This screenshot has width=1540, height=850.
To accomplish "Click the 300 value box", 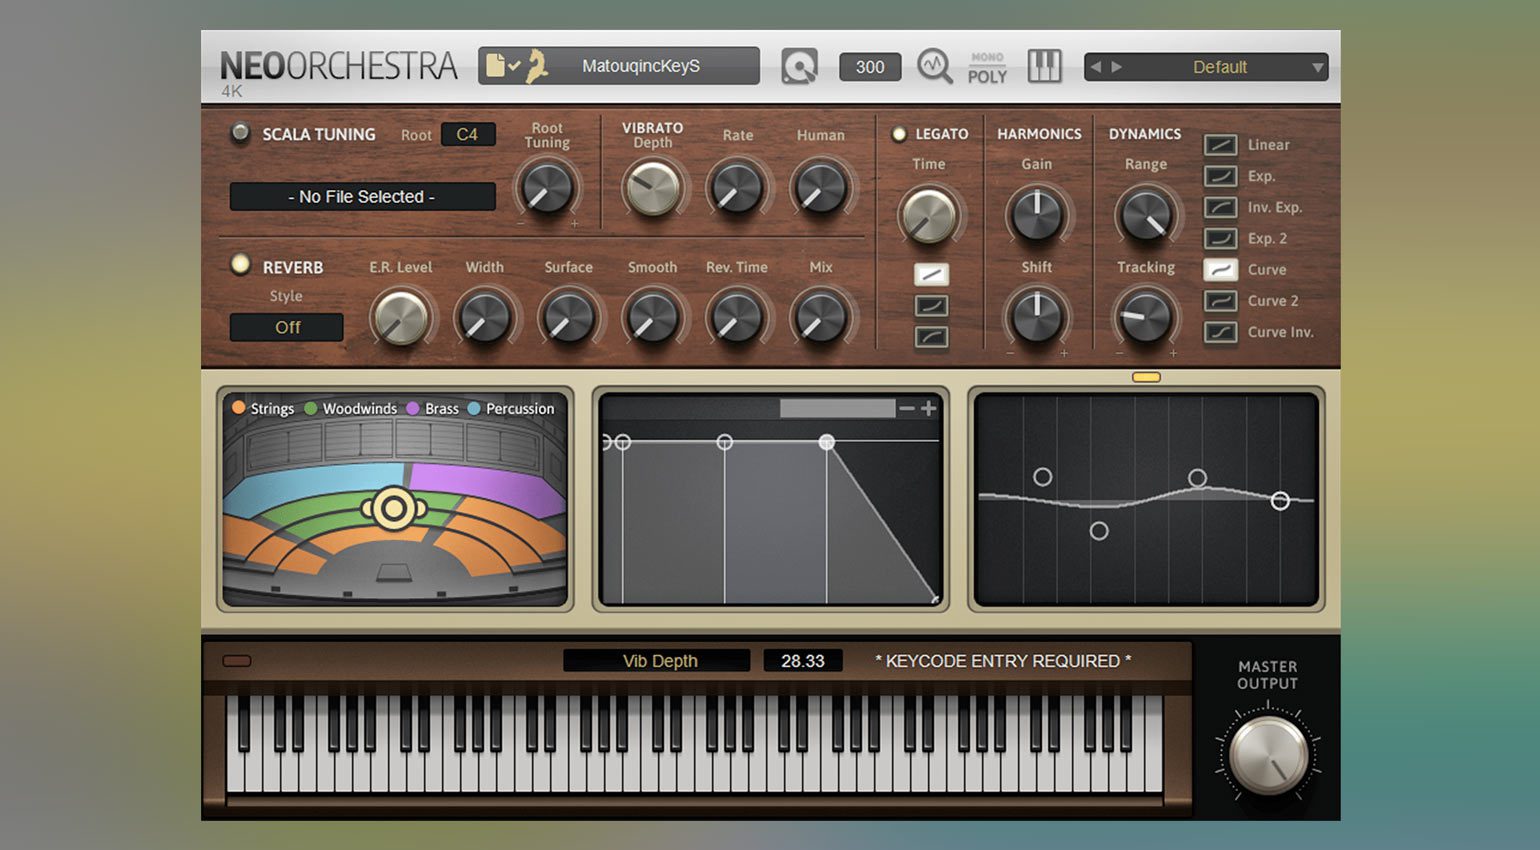I will (870, 67).
